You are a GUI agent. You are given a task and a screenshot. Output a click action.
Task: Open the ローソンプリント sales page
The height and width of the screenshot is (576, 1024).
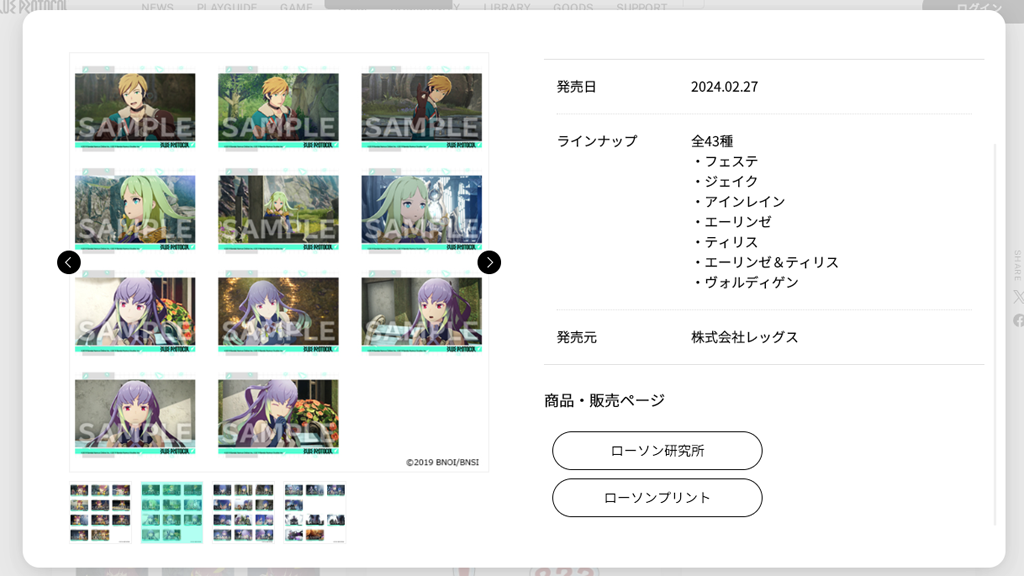pyautogui.click(x=657, y=498)
